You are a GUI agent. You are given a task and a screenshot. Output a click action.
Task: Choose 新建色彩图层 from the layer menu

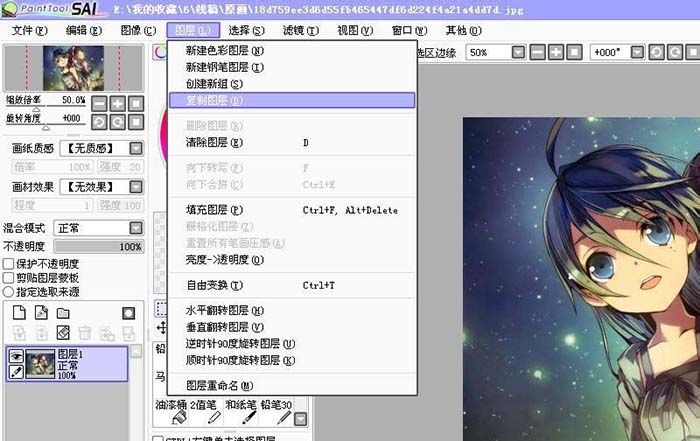point(292,50)
